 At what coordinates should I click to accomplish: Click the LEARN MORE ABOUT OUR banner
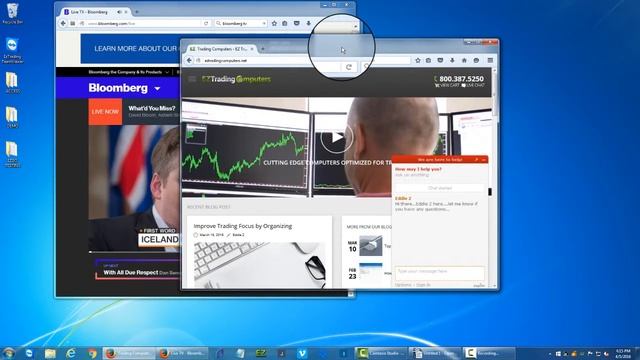(131, 49)
